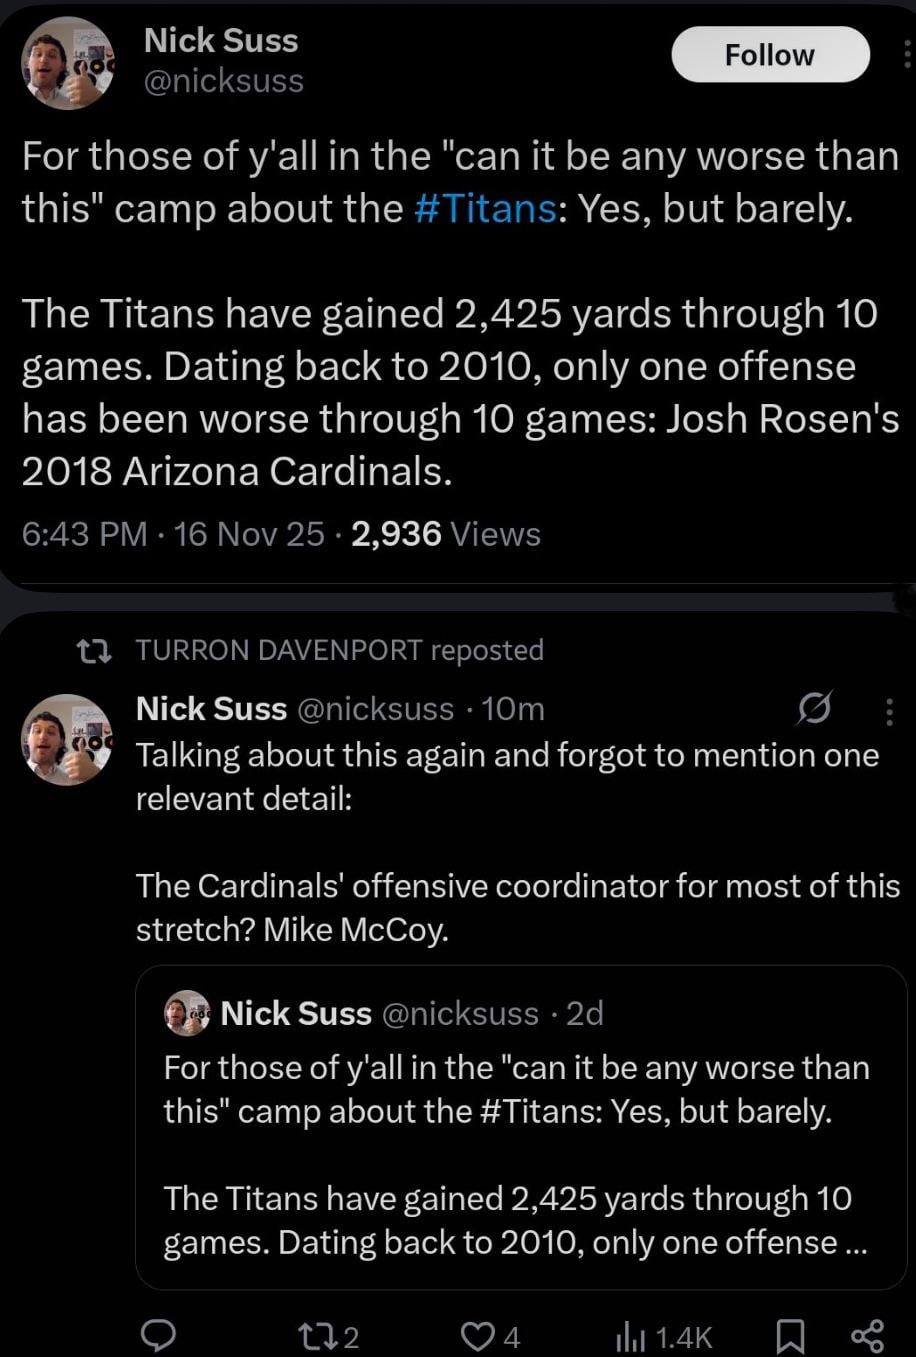The height and width of the screenshot is (1357, 916).
Task: Open the Grok slash icon on second post
Action: [811, 709]
